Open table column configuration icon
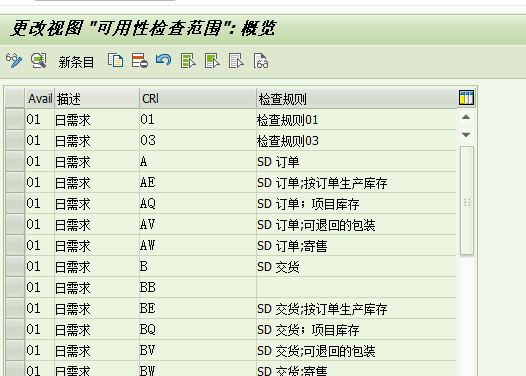 tap(466, 98)
